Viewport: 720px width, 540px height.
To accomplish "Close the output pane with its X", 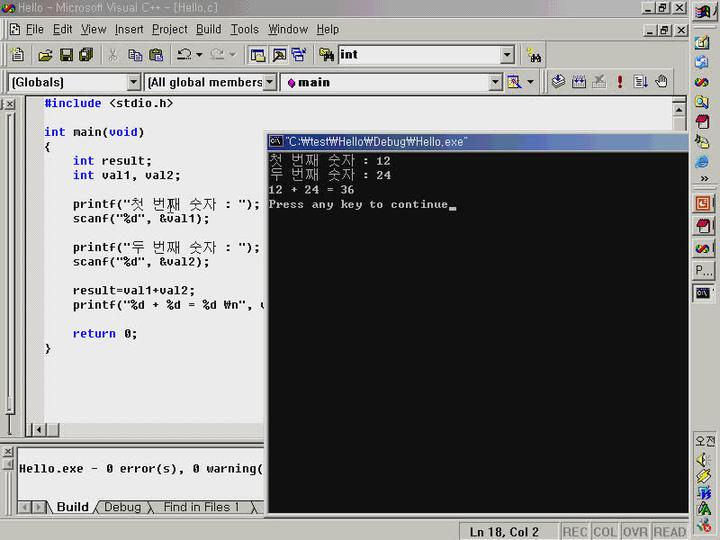I will coord(8,452).
